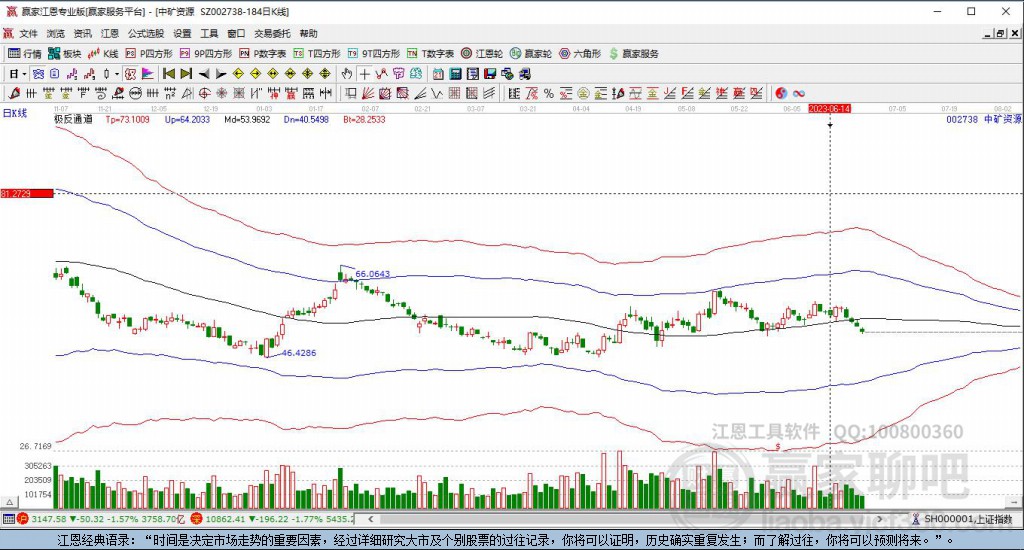The width and height of the screenshot is (1024, 550).
Task: Select the crosshair circle target tool
Action: 204,93
